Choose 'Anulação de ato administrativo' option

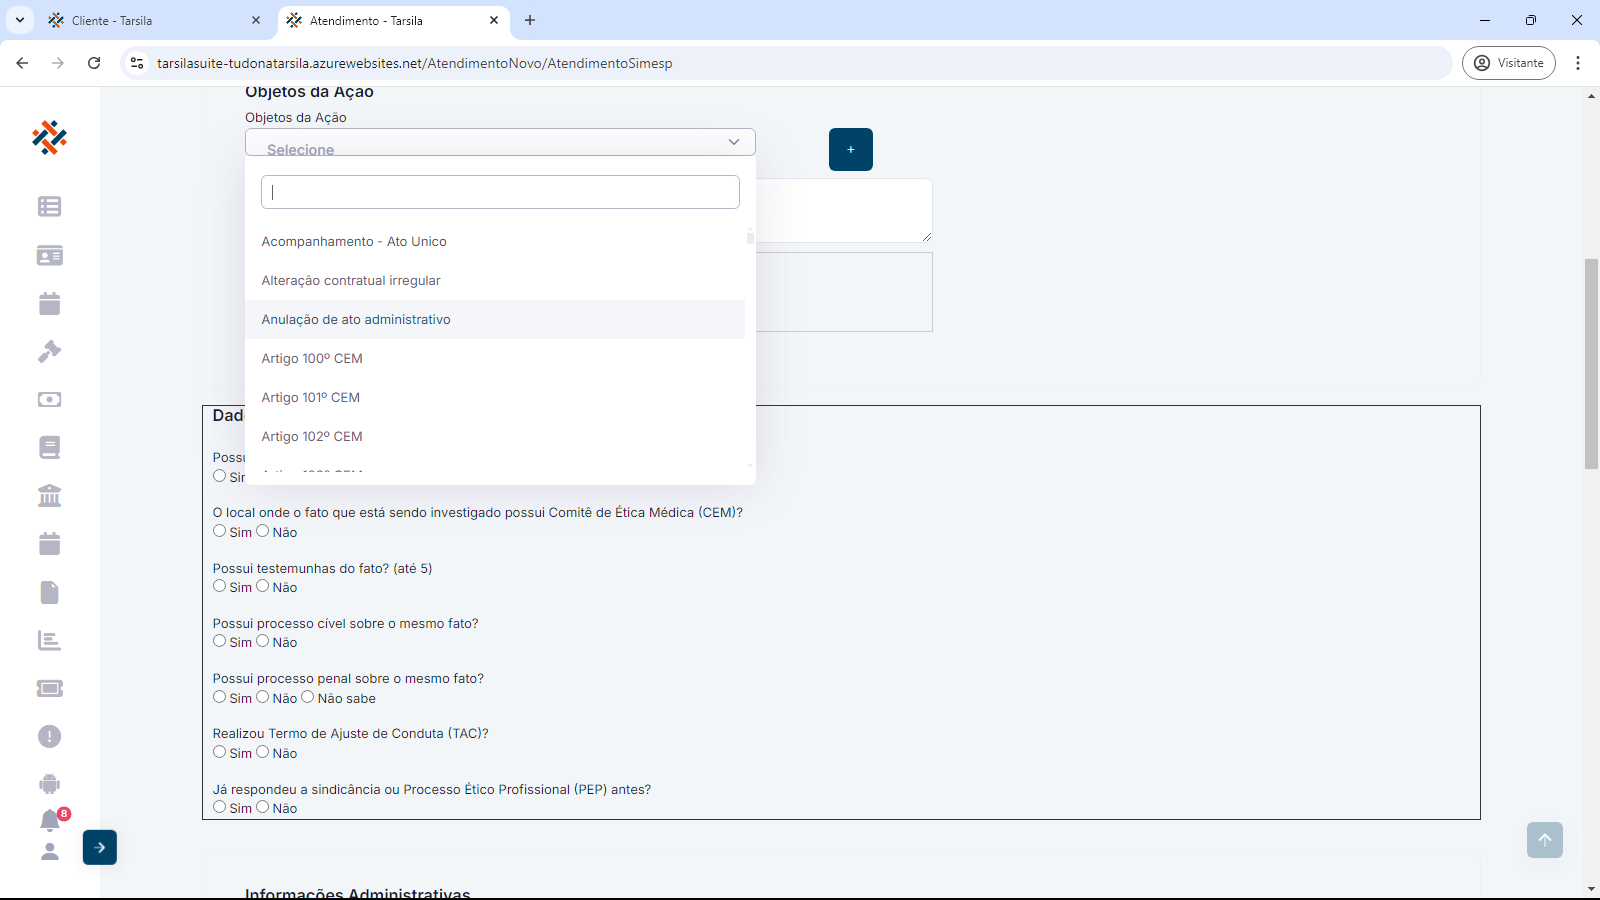click(x=356, y=320)
